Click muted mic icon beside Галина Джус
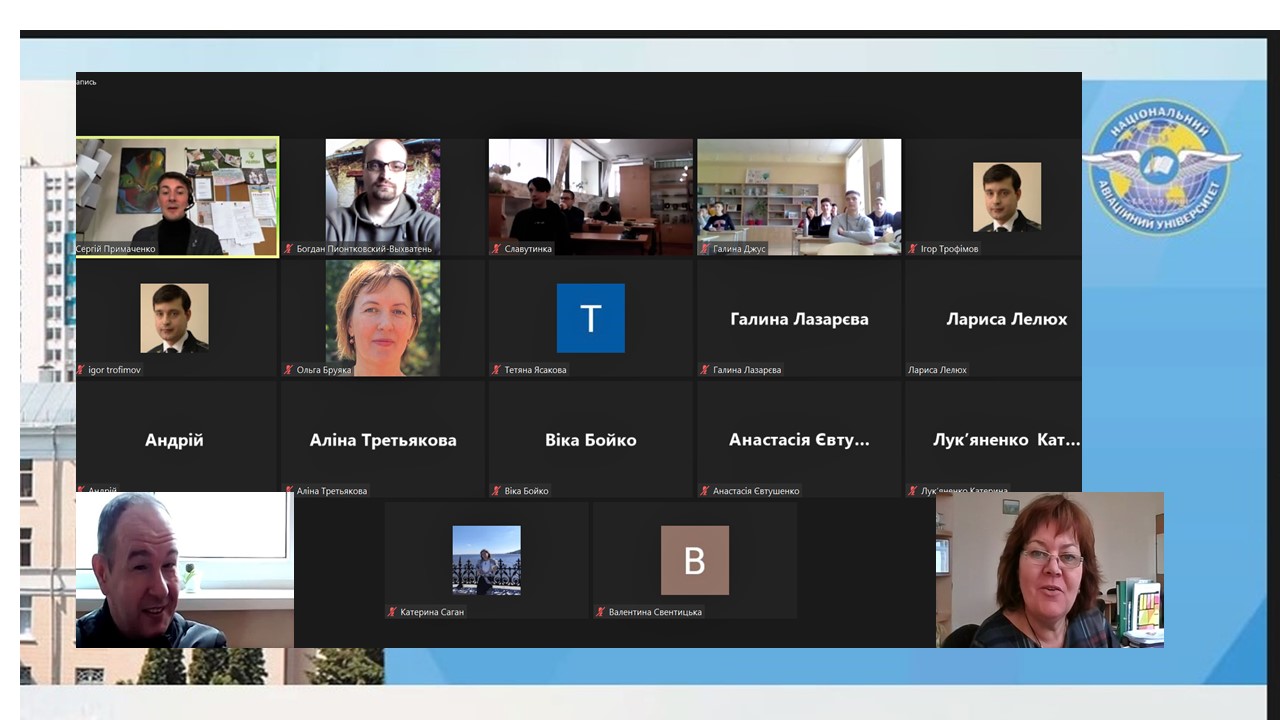This screenshot has width=1280, height=720. 704,249
